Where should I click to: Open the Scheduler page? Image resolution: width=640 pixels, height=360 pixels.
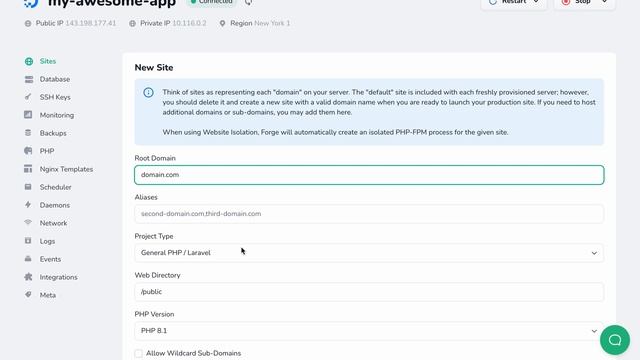pyautogui.click(x=56, y=187)
